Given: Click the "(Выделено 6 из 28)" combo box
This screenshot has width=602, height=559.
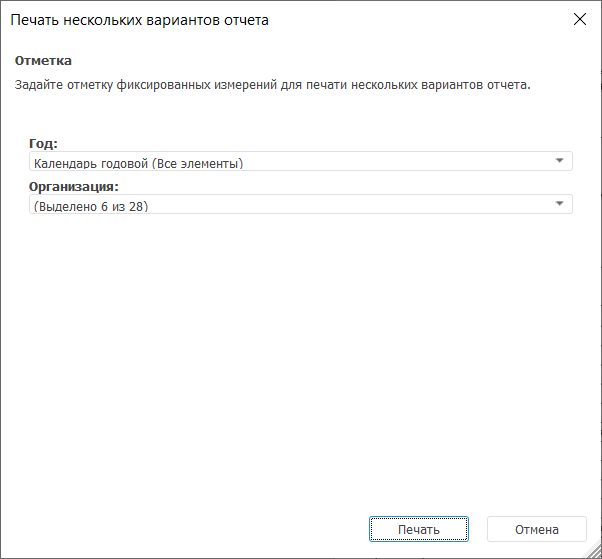Looking at the screenshot, I should pyautogui.click(x=300, y=205).
